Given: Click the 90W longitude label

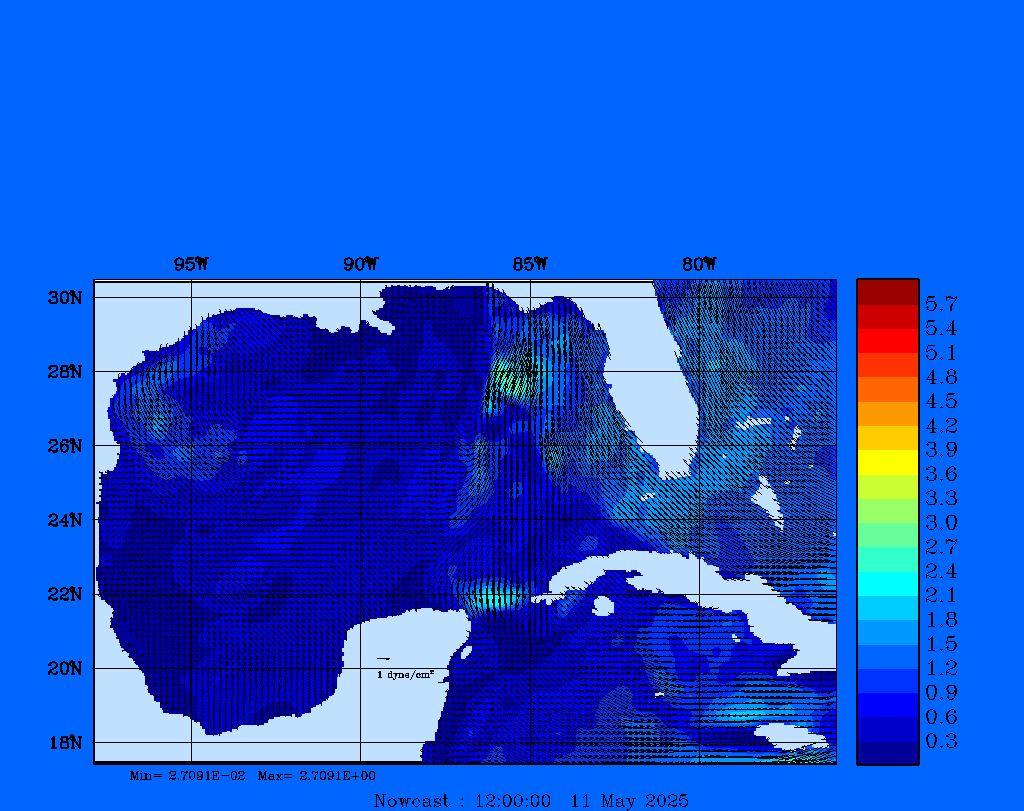Looking at the screenshot, I should (x=360, y=264).
